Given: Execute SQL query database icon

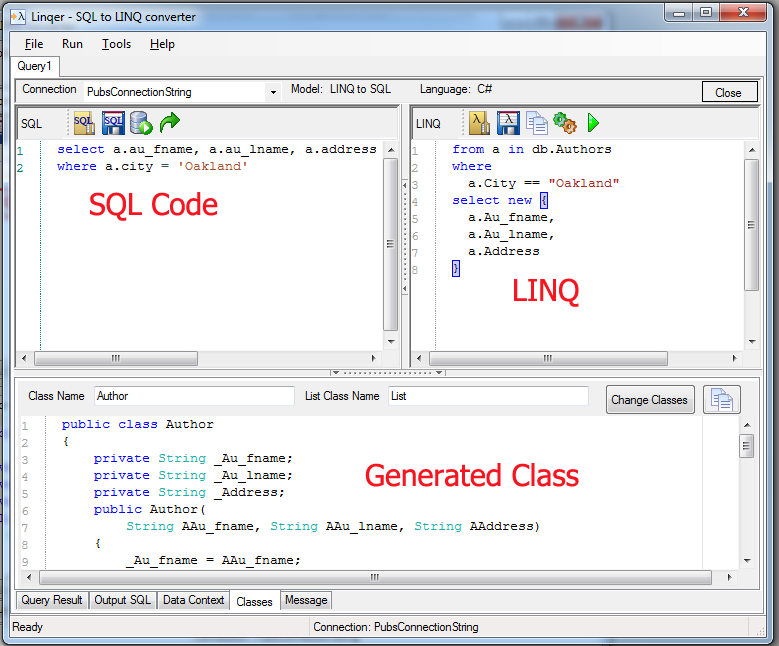Looking at the screenshot, I should point(141,123).
